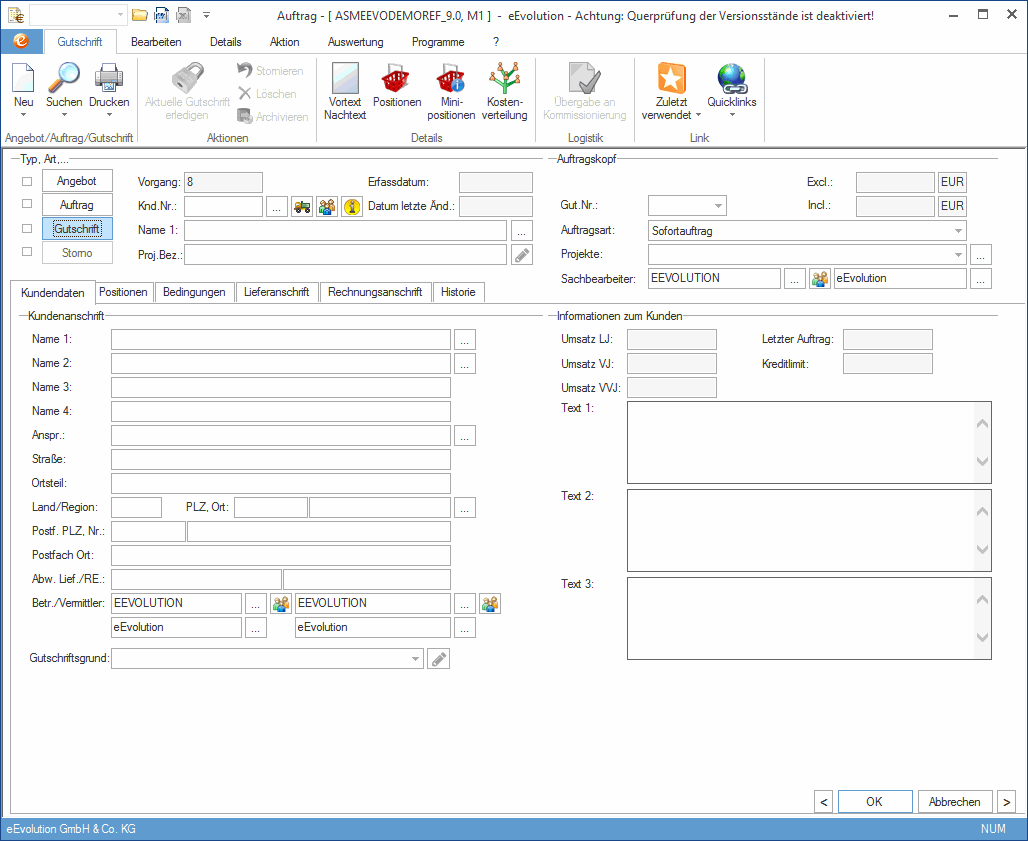Click people icon after second Betr./Vermittler field
The height and width of the screenshot is (841, 1028).
(x=490, y=603)
